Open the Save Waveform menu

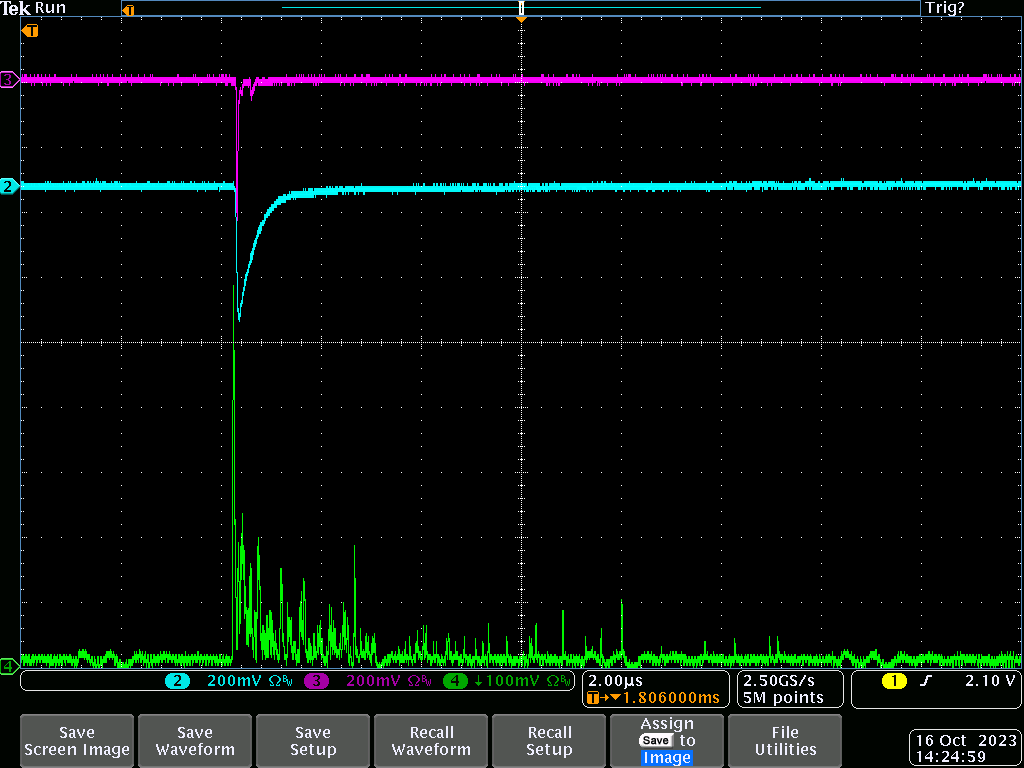[x=195, y=741]
